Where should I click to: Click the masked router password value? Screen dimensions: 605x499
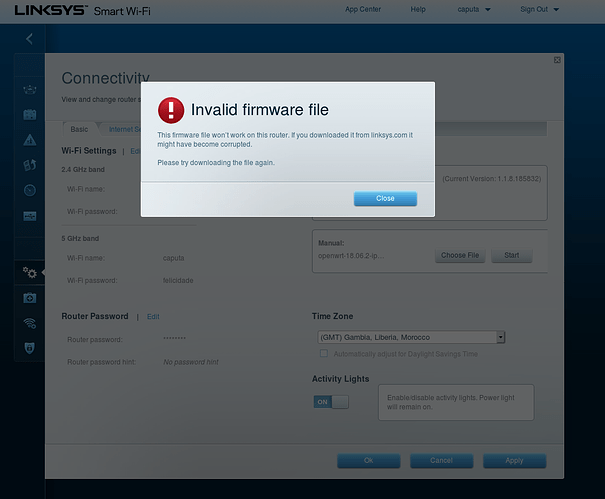(x=174, y=338)
